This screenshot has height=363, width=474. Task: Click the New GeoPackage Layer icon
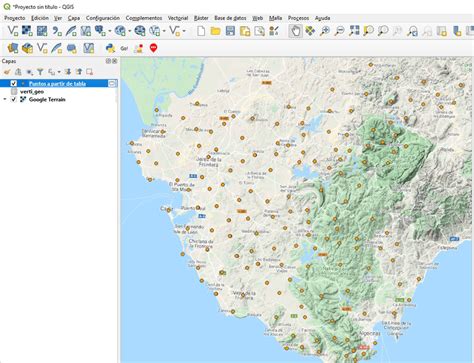tap(27, 48)
